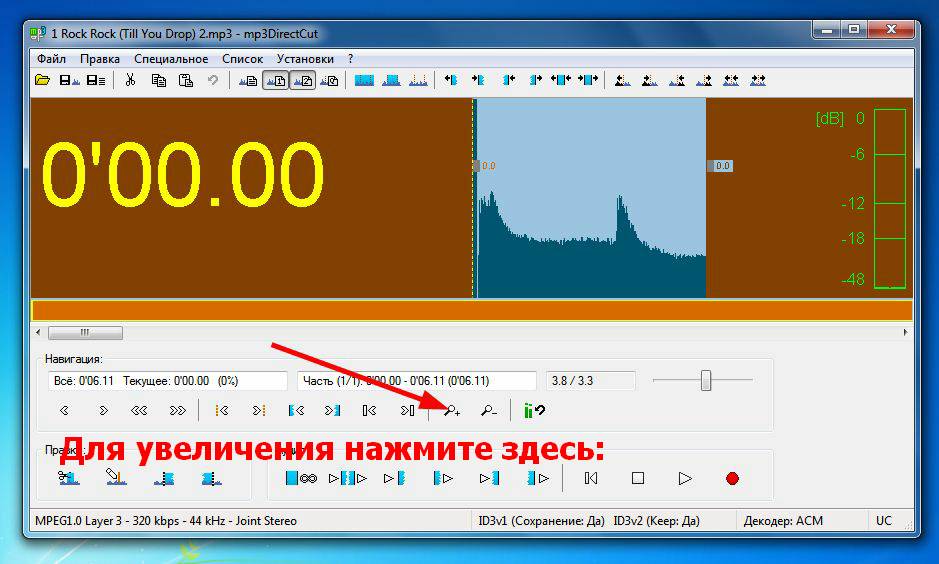This screenshot has width=939, height=564.
Task: Click the '3.8 / 3.3' value field
Action: 590,381
